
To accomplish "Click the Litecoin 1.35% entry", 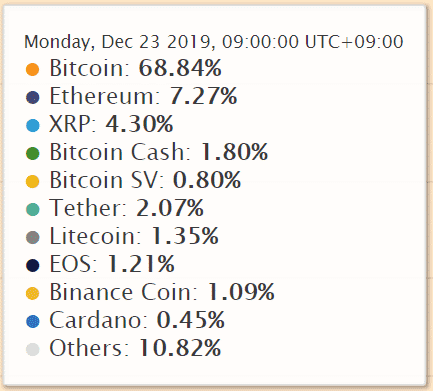I will tap(134, 236).
